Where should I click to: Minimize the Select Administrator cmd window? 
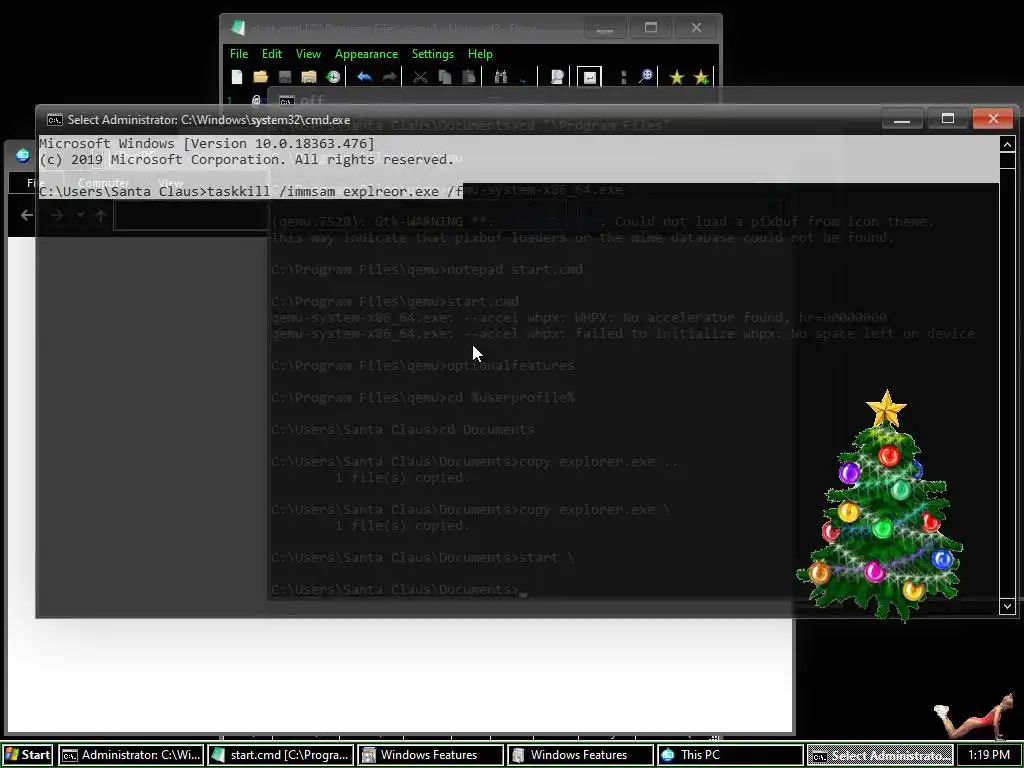(x=901, y=119)
